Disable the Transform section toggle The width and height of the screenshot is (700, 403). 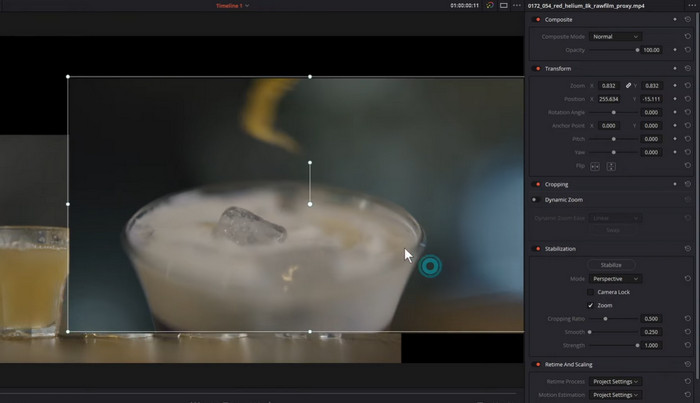[x=536, y=69]
